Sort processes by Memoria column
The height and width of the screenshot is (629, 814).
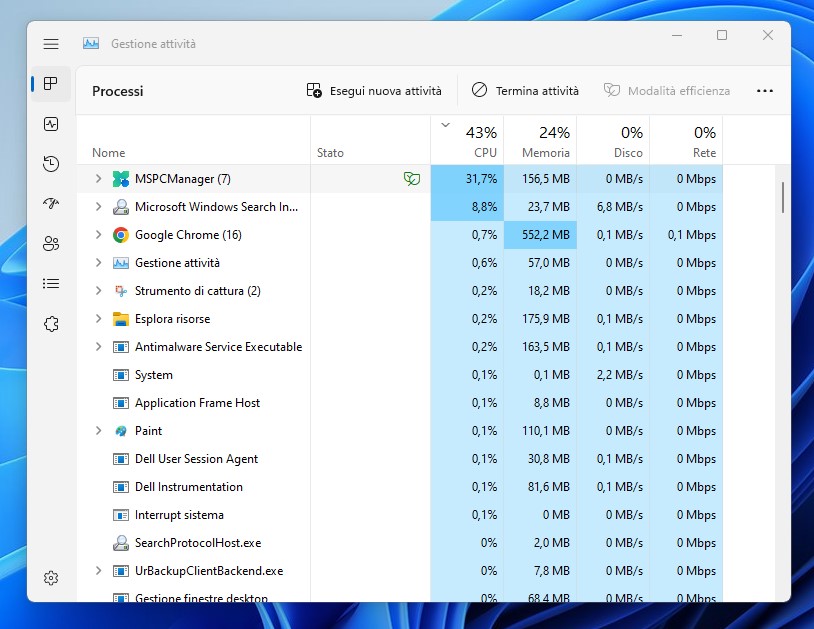[540, 140]
